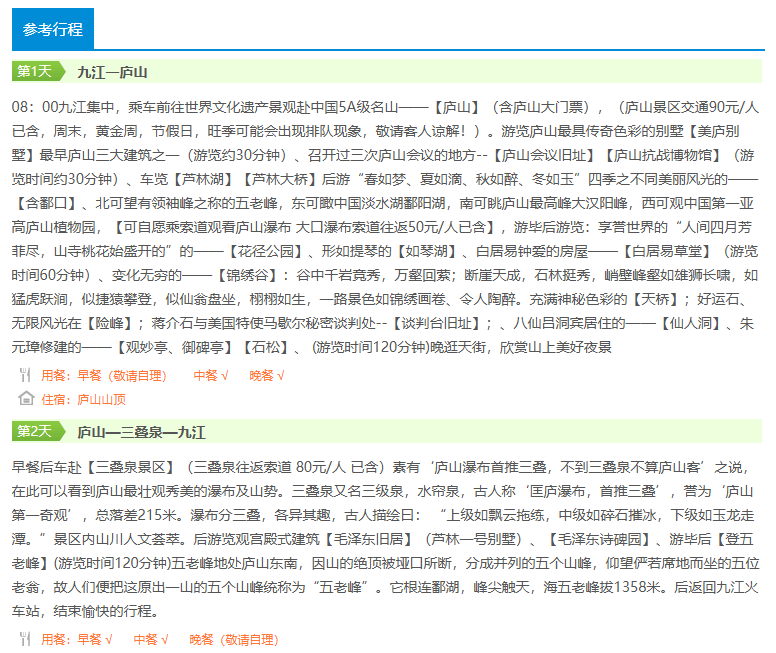The image size is (776, 653).
Task: Click the dining fork-and-knife icon for day 1
Action: click(x=25, y=375)
